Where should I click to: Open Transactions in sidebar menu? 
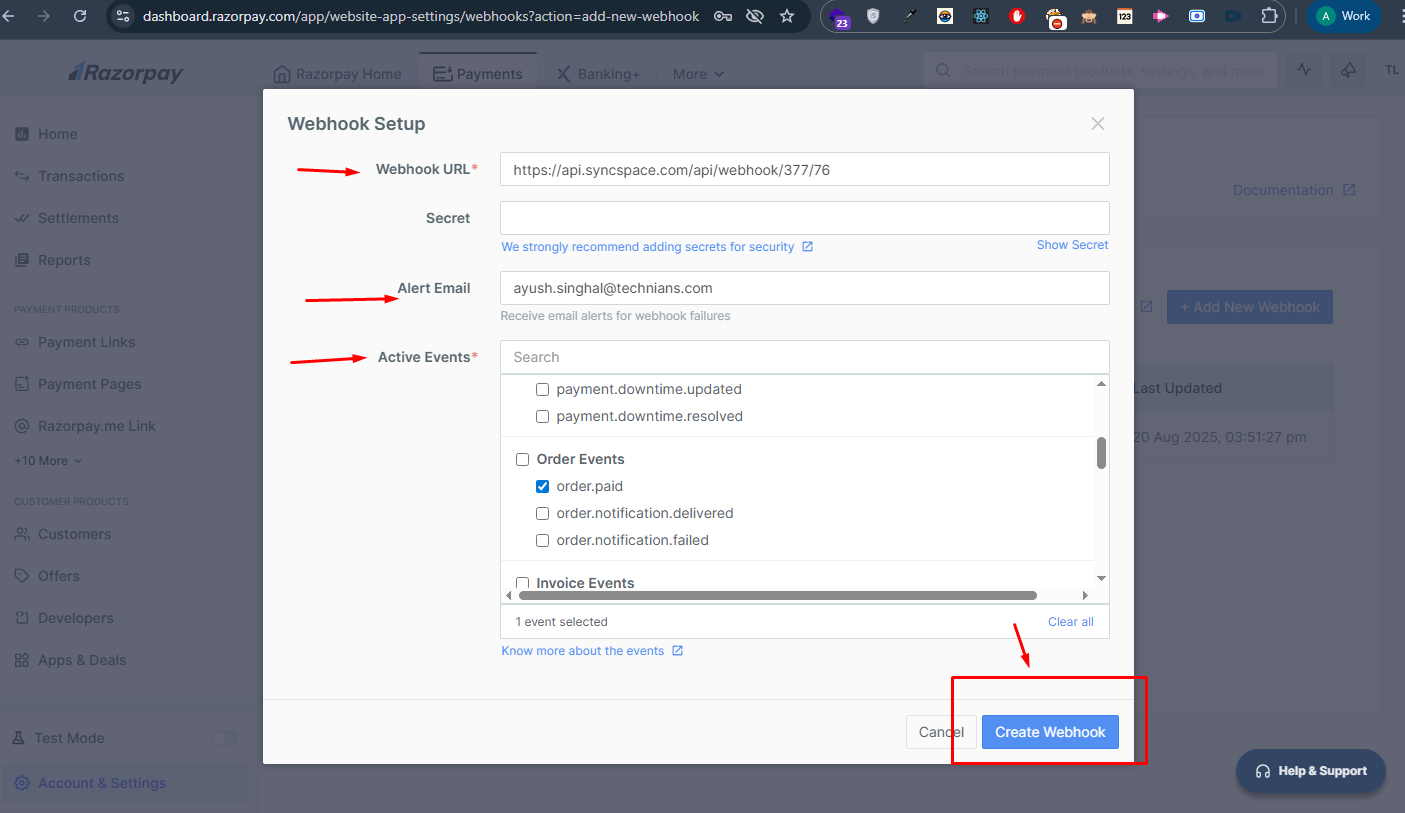pos(81,176)
